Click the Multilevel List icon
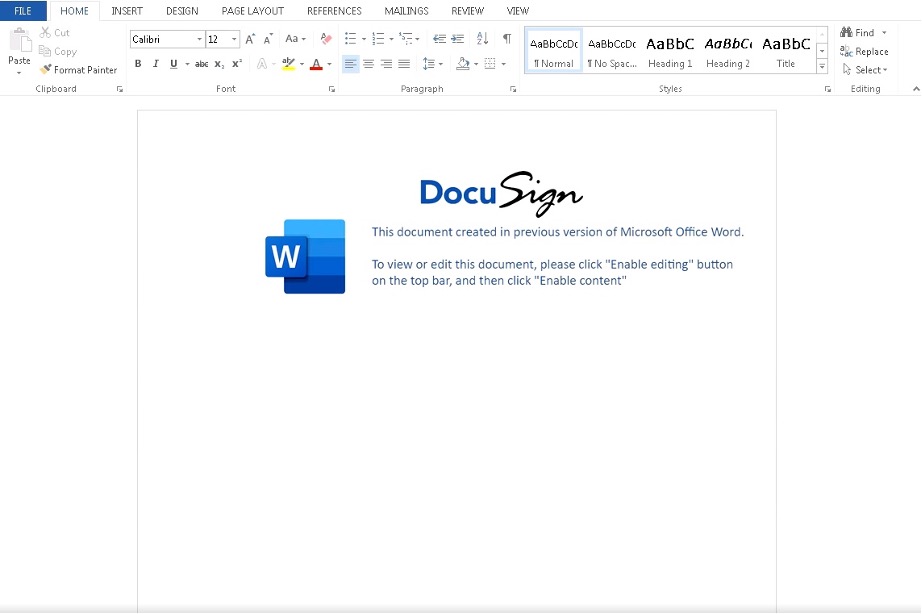The height and width of the screenshot is (614, 922). point(406,39)
